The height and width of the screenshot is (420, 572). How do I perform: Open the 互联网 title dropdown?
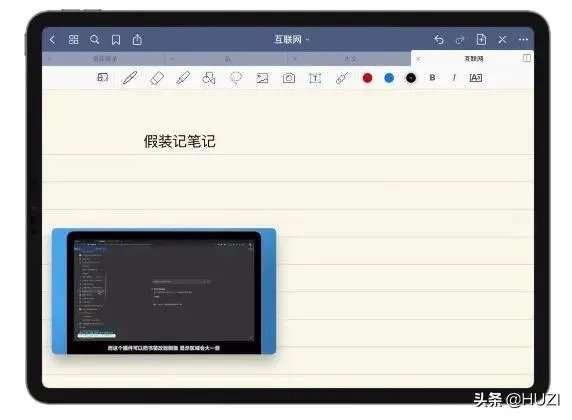pos(291,39)
